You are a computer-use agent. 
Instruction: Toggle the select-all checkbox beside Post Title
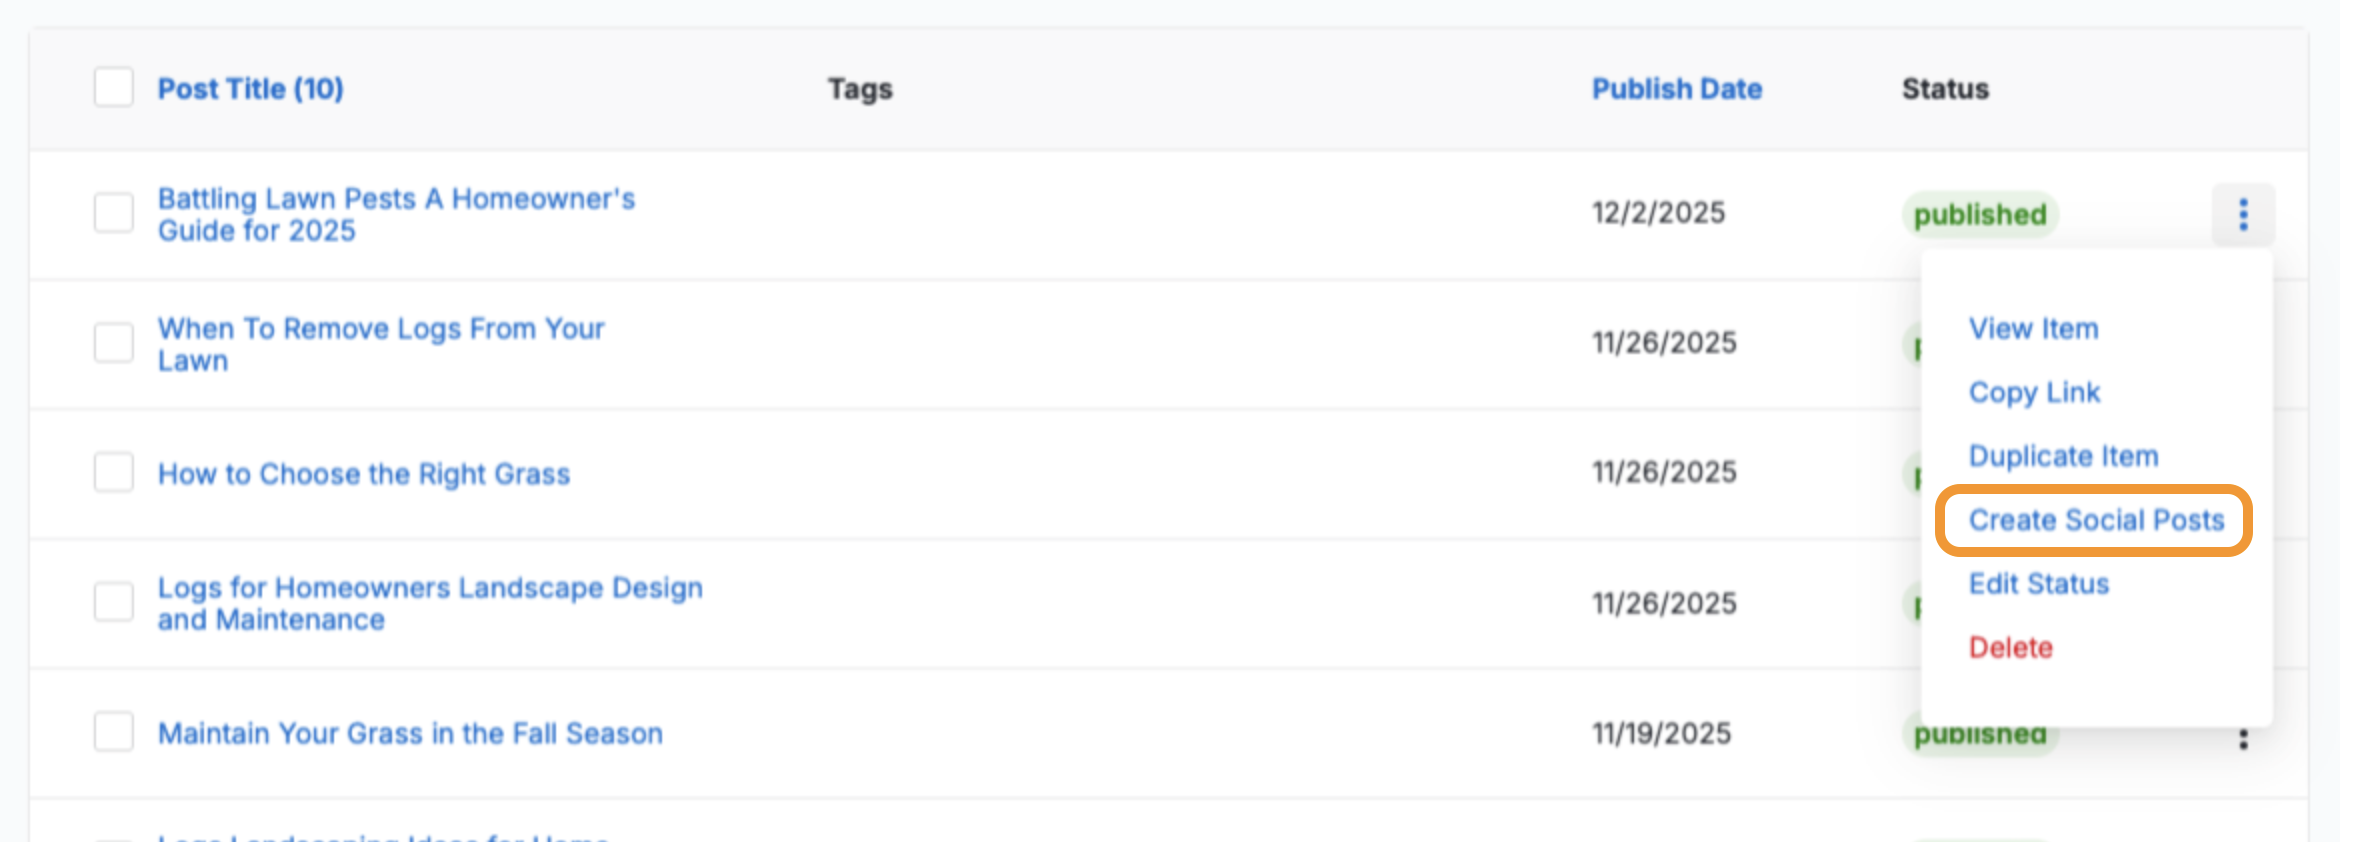(x=113, y=87)
